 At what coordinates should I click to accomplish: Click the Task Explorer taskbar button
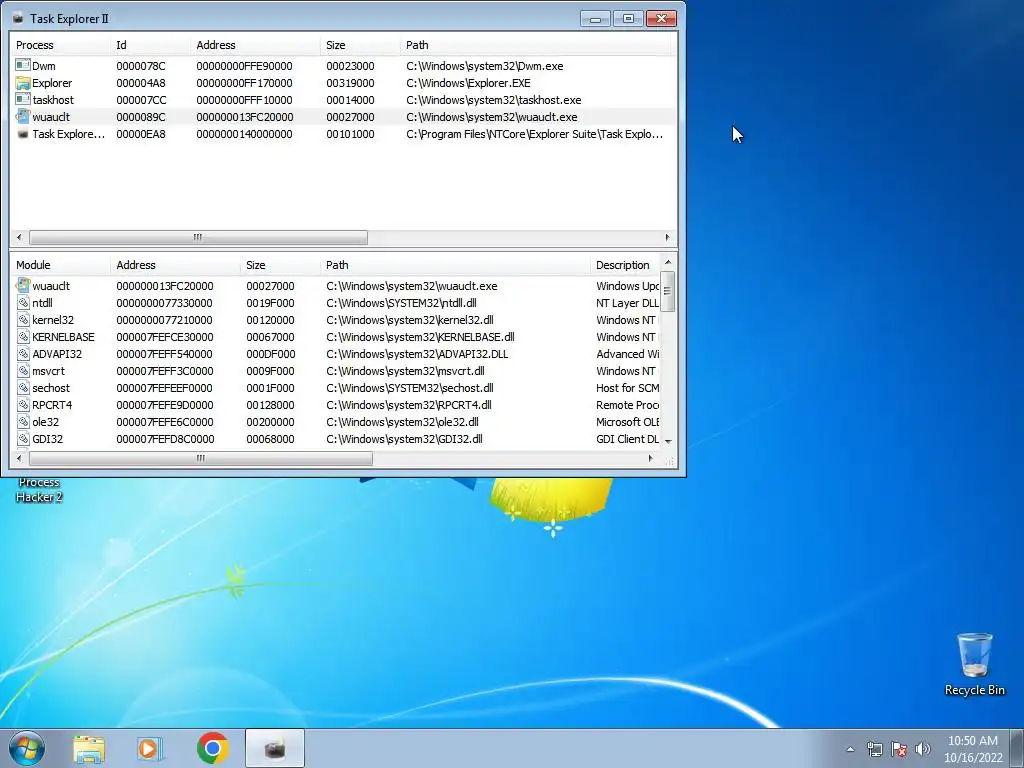coord(275,748)
